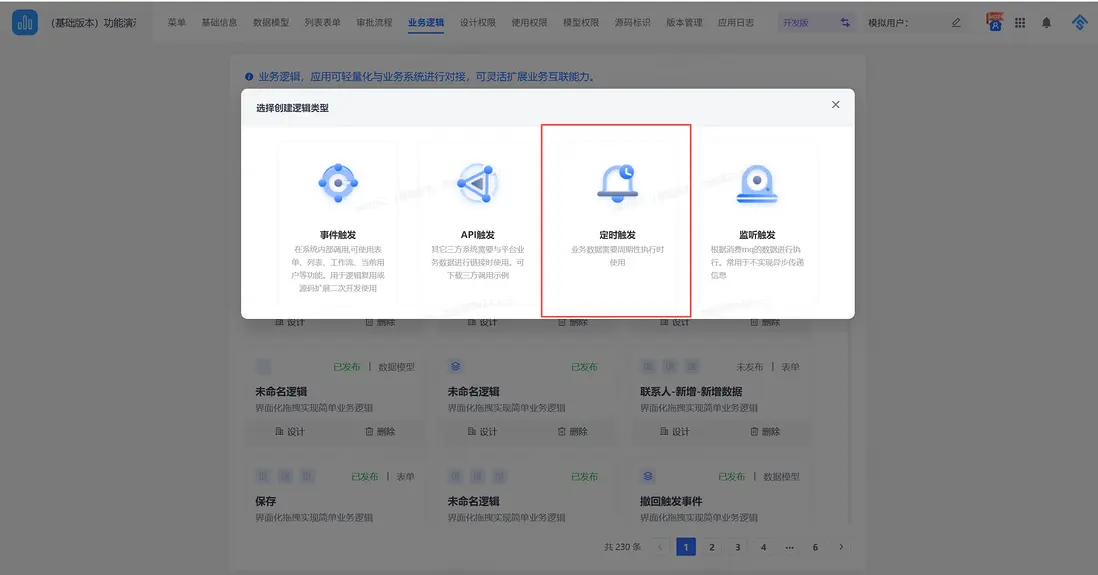
Task: Choose the API触发 triangle icon
Action: 478,183
